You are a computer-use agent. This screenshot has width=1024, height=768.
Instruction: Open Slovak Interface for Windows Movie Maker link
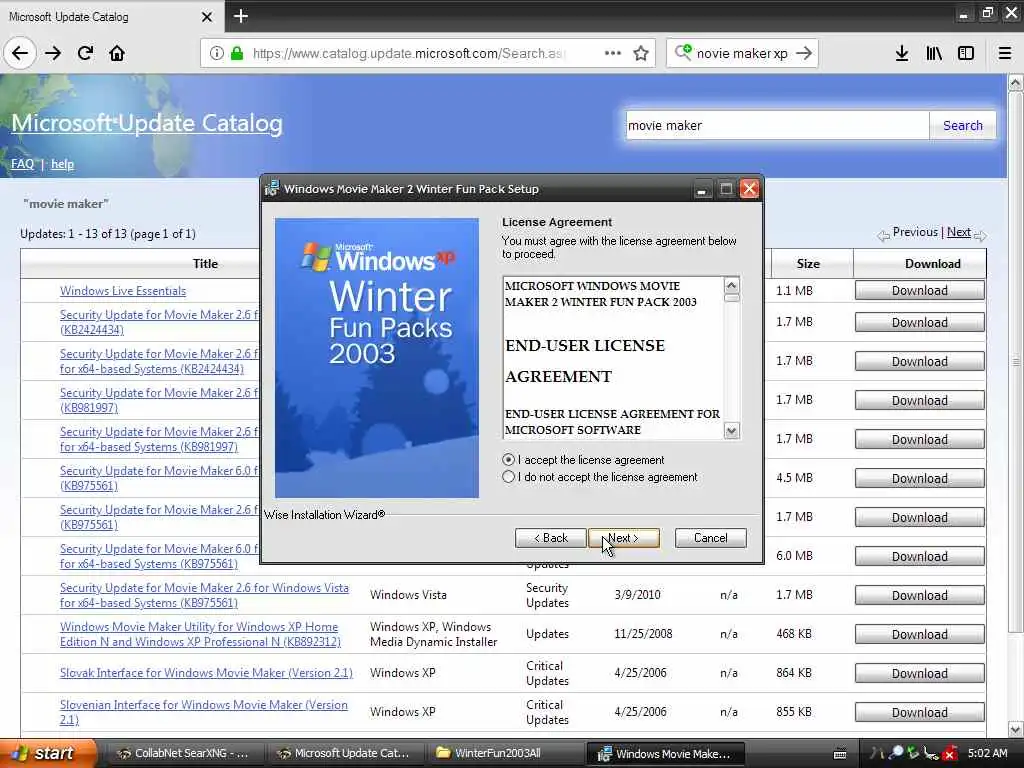pos(206,673)
